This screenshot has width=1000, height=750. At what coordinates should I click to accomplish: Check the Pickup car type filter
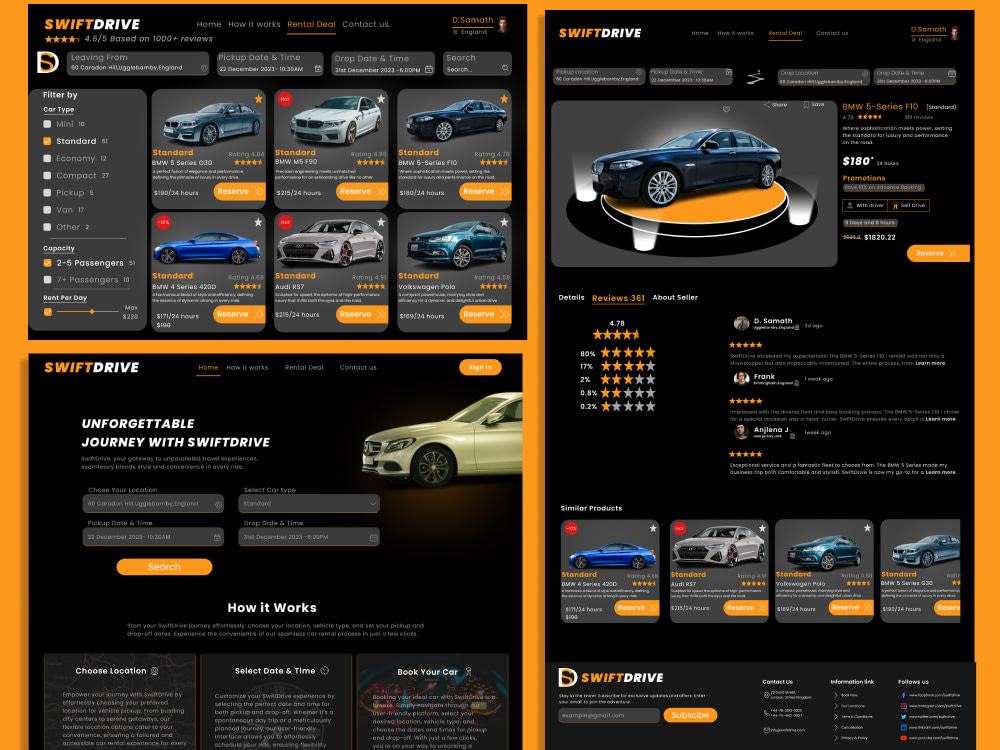pos(47,193)
